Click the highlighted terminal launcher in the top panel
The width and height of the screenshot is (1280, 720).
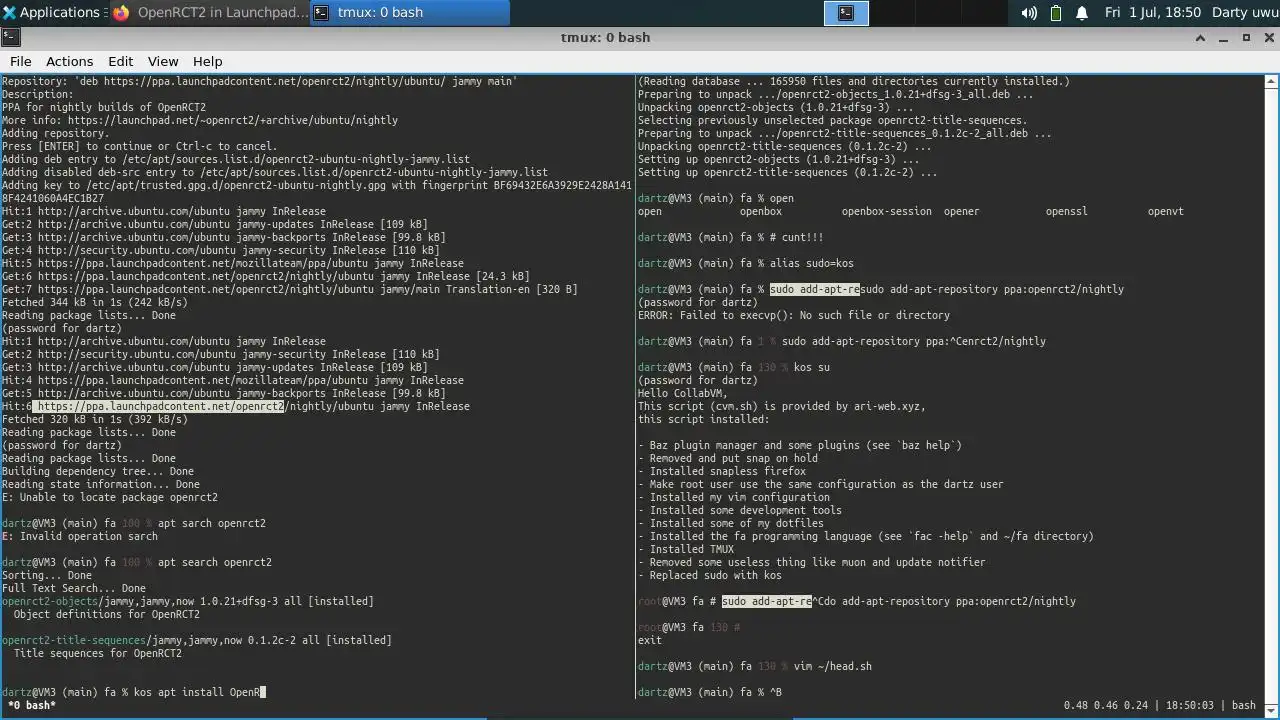[846, 13]
